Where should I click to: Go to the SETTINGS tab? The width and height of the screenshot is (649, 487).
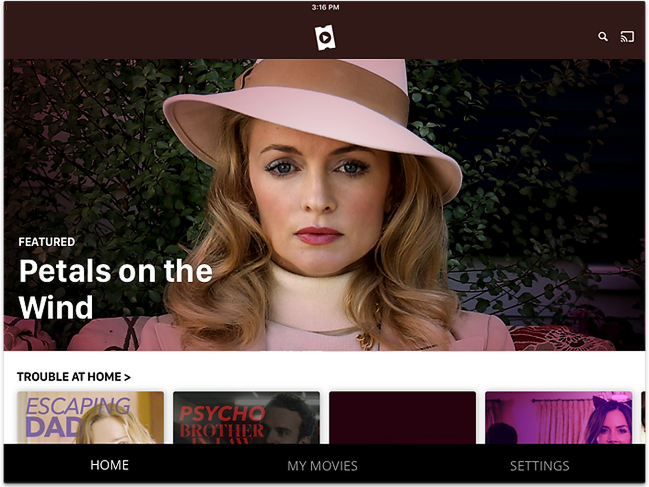[539, 466]
